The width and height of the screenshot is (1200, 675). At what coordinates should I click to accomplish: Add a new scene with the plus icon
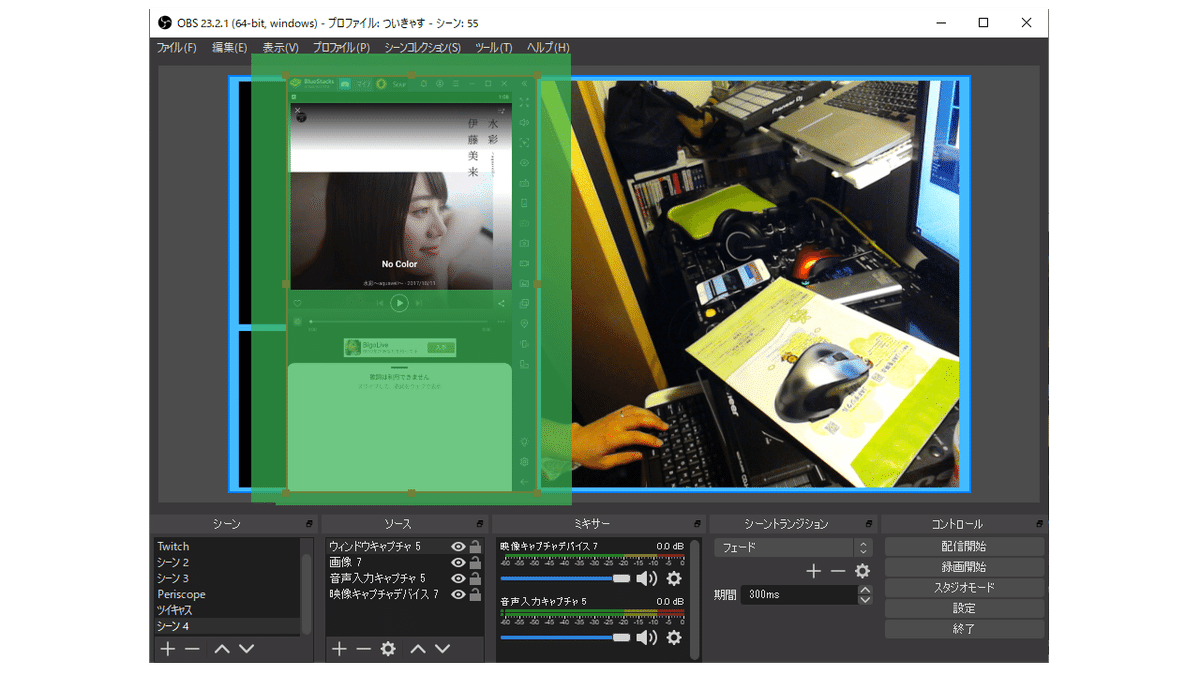pos(168,649)
